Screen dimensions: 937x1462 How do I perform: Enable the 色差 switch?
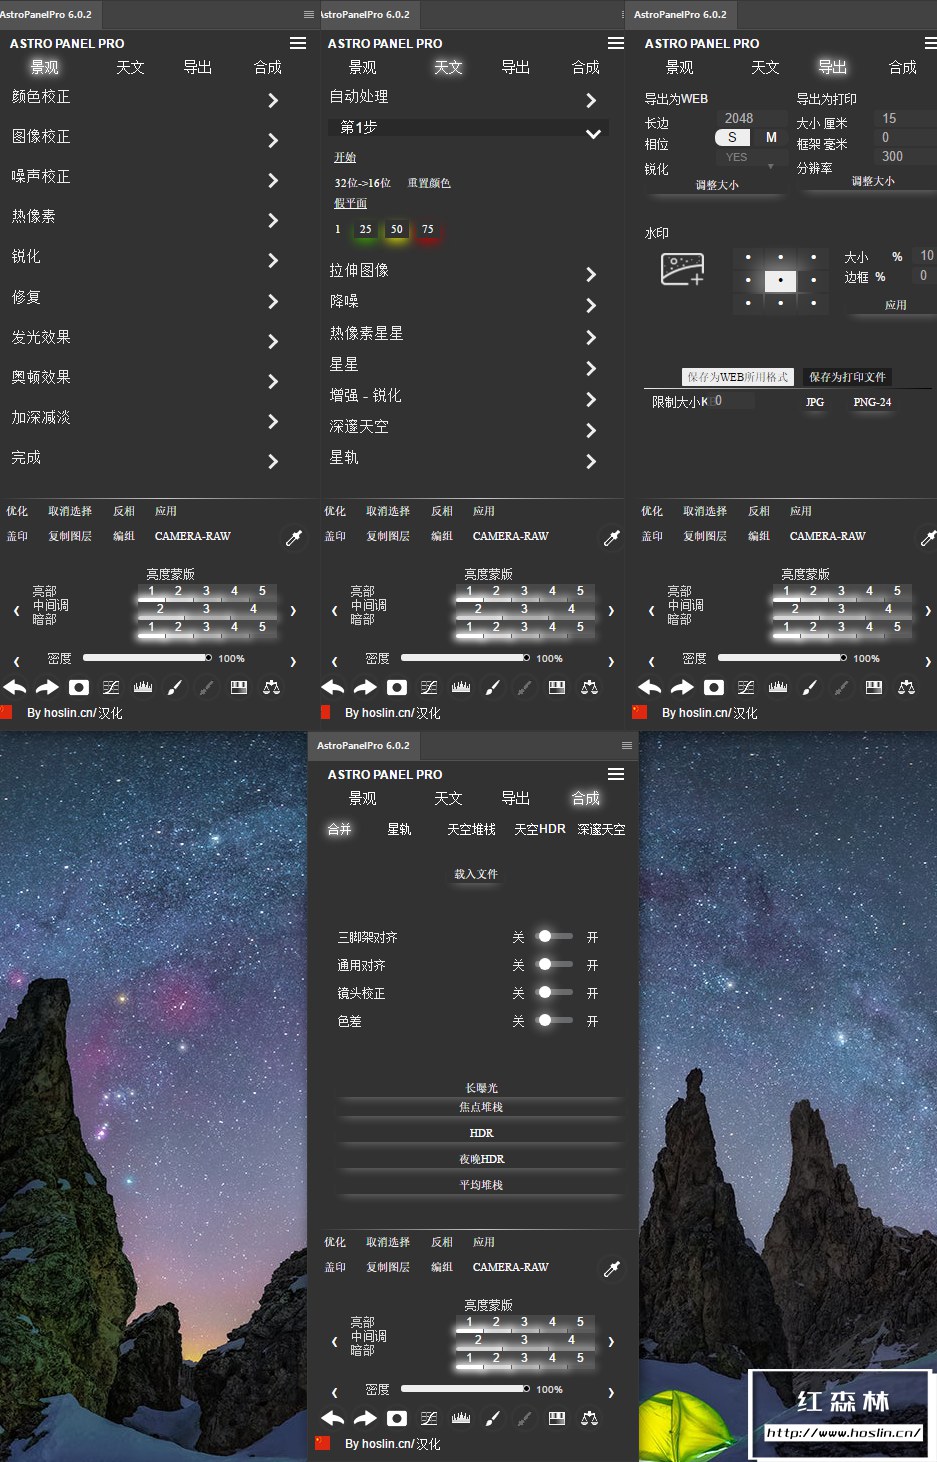coord(554,1021)
